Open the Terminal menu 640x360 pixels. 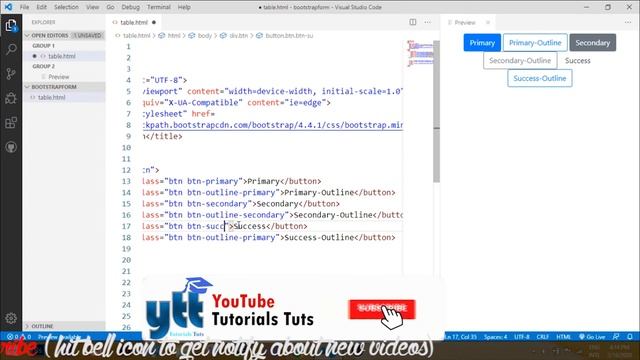point(159,7)
